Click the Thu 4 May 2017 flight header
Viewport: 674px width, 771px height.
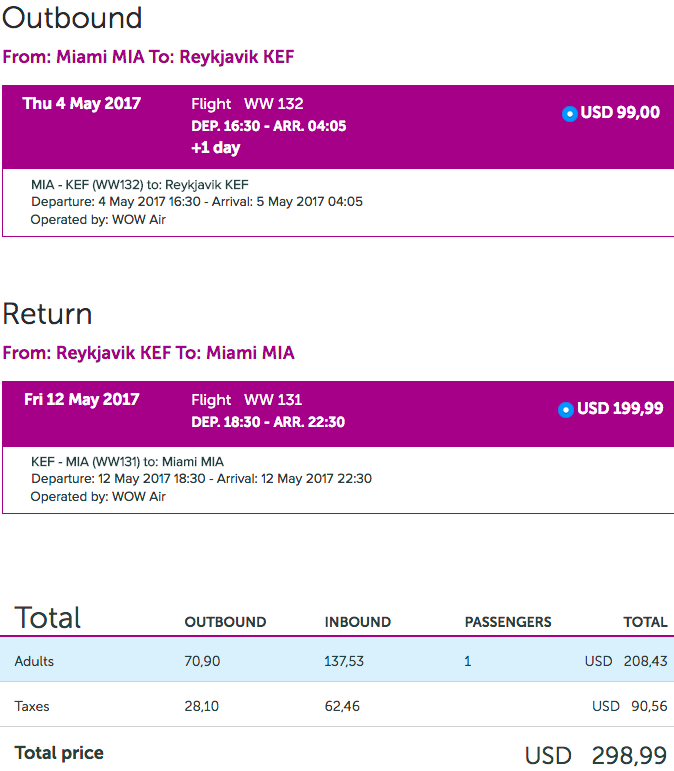82,104
